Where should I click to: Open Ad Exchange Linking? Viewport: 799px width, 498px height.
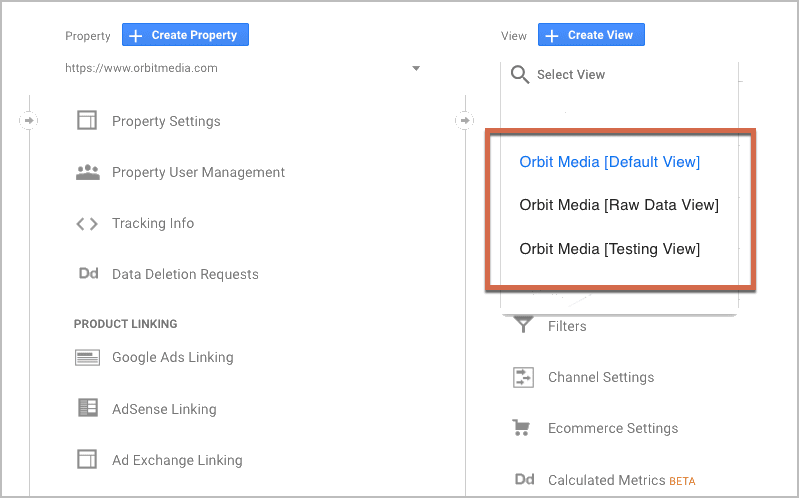click(177, 460)
